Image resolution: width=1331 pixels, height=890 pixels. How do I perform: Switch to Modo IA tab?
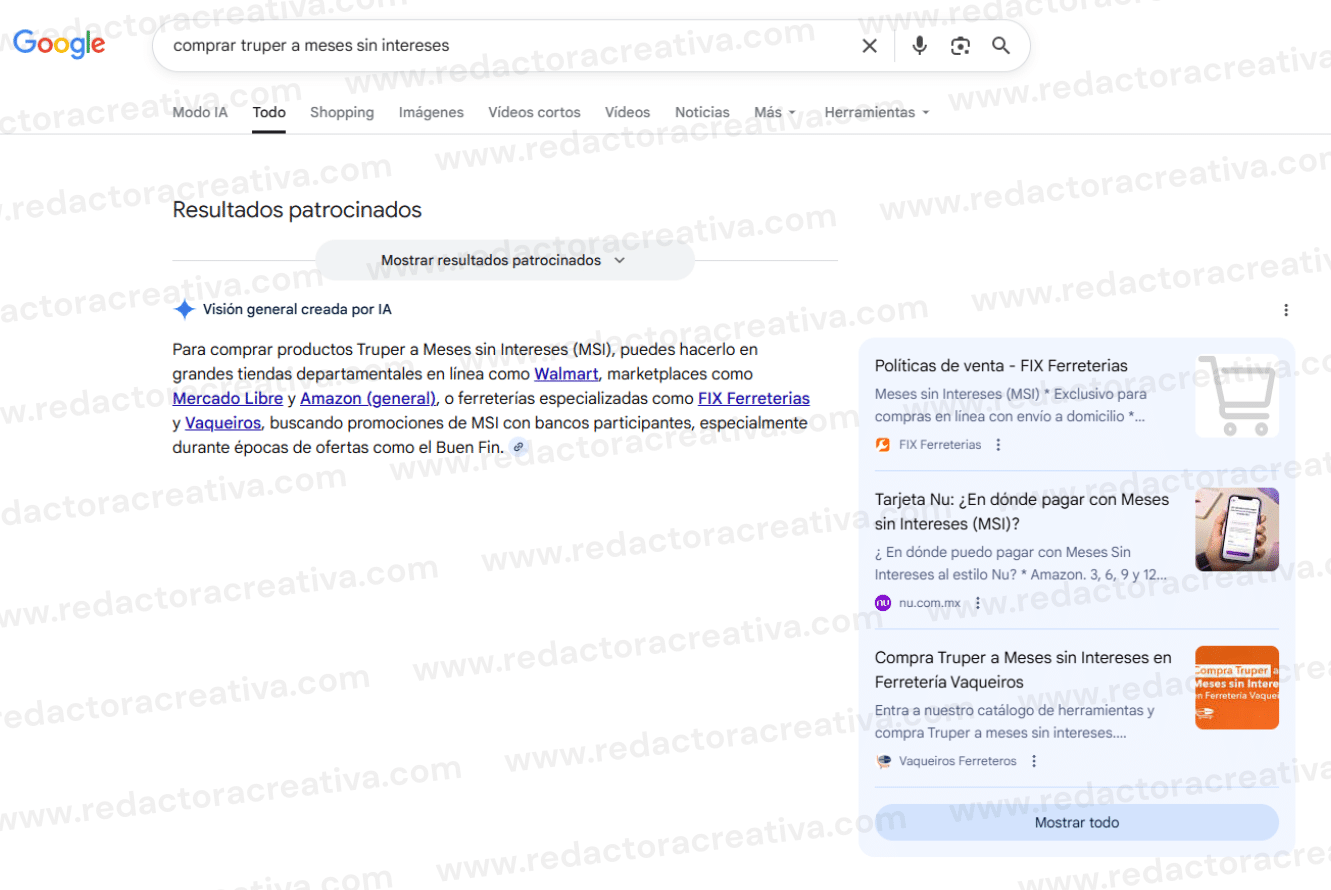(200, 112)
